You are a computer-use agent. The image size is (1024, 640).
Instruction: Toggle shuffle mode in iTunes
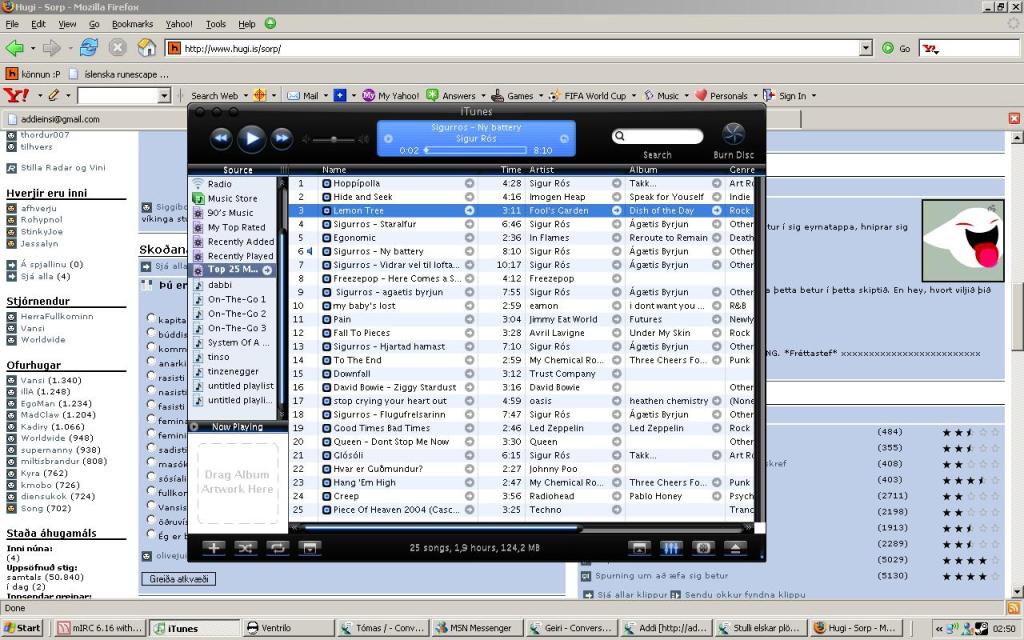(245, 548)
